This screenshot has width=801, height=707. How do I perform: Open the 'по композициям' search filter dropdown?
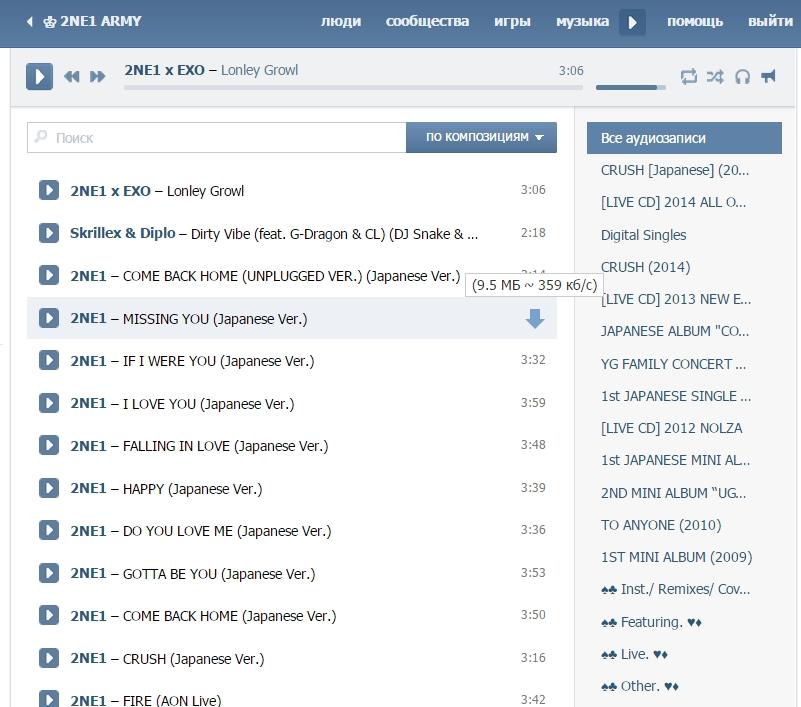click(x=481, y=137)
